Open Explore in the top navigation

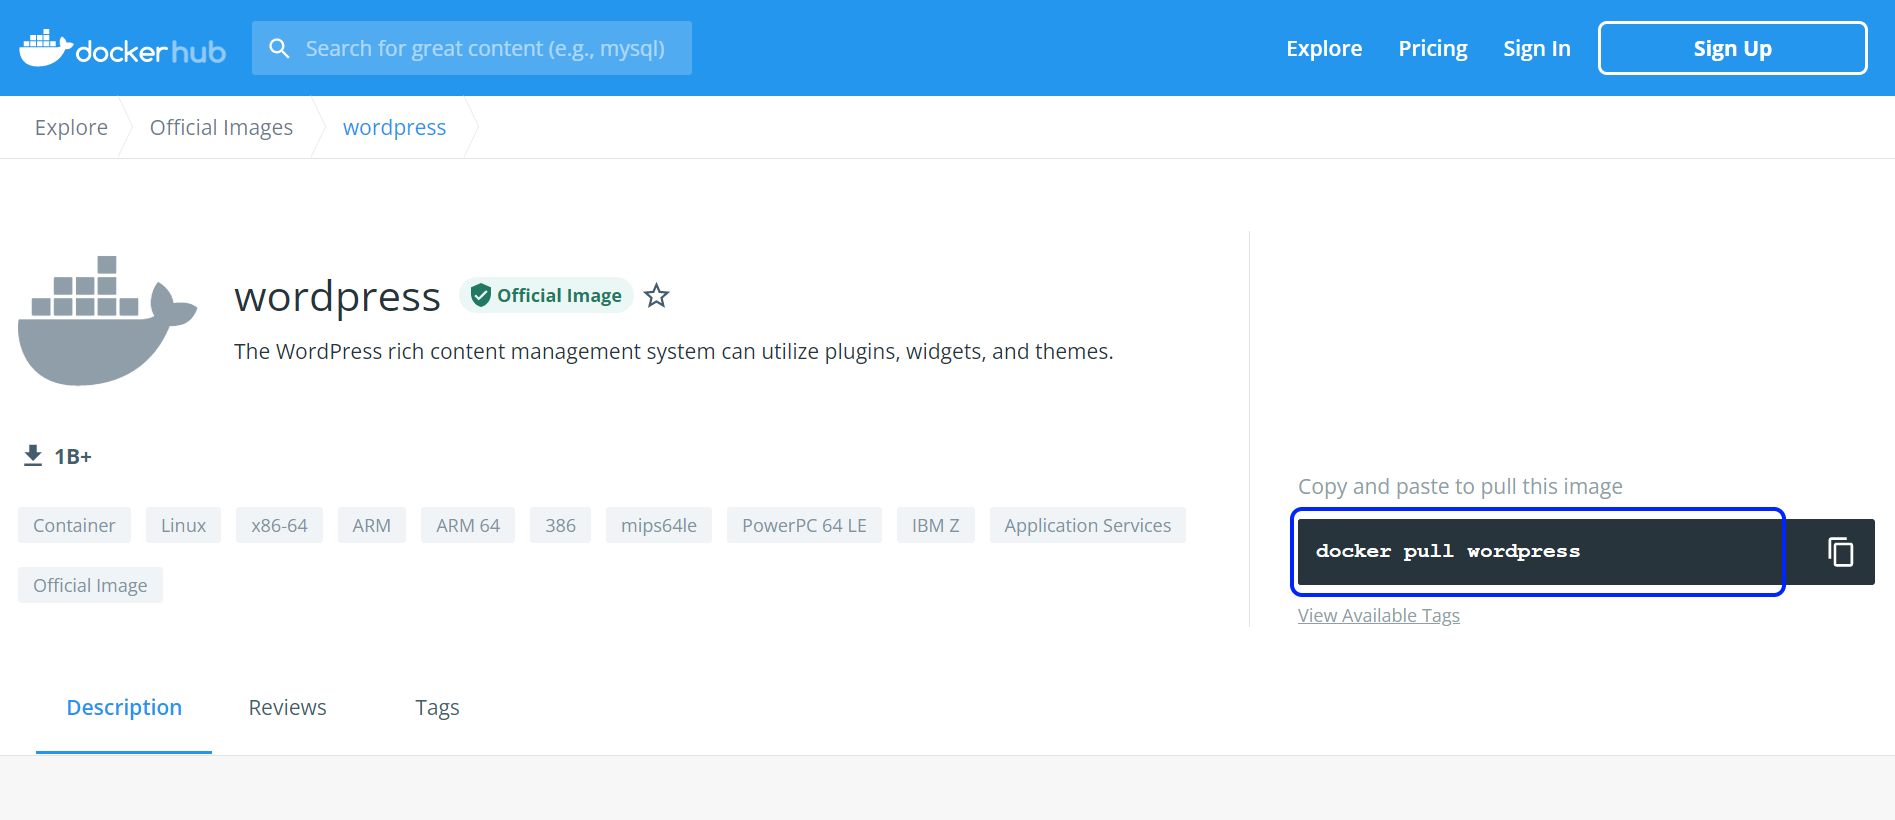tap(1324, 48)
